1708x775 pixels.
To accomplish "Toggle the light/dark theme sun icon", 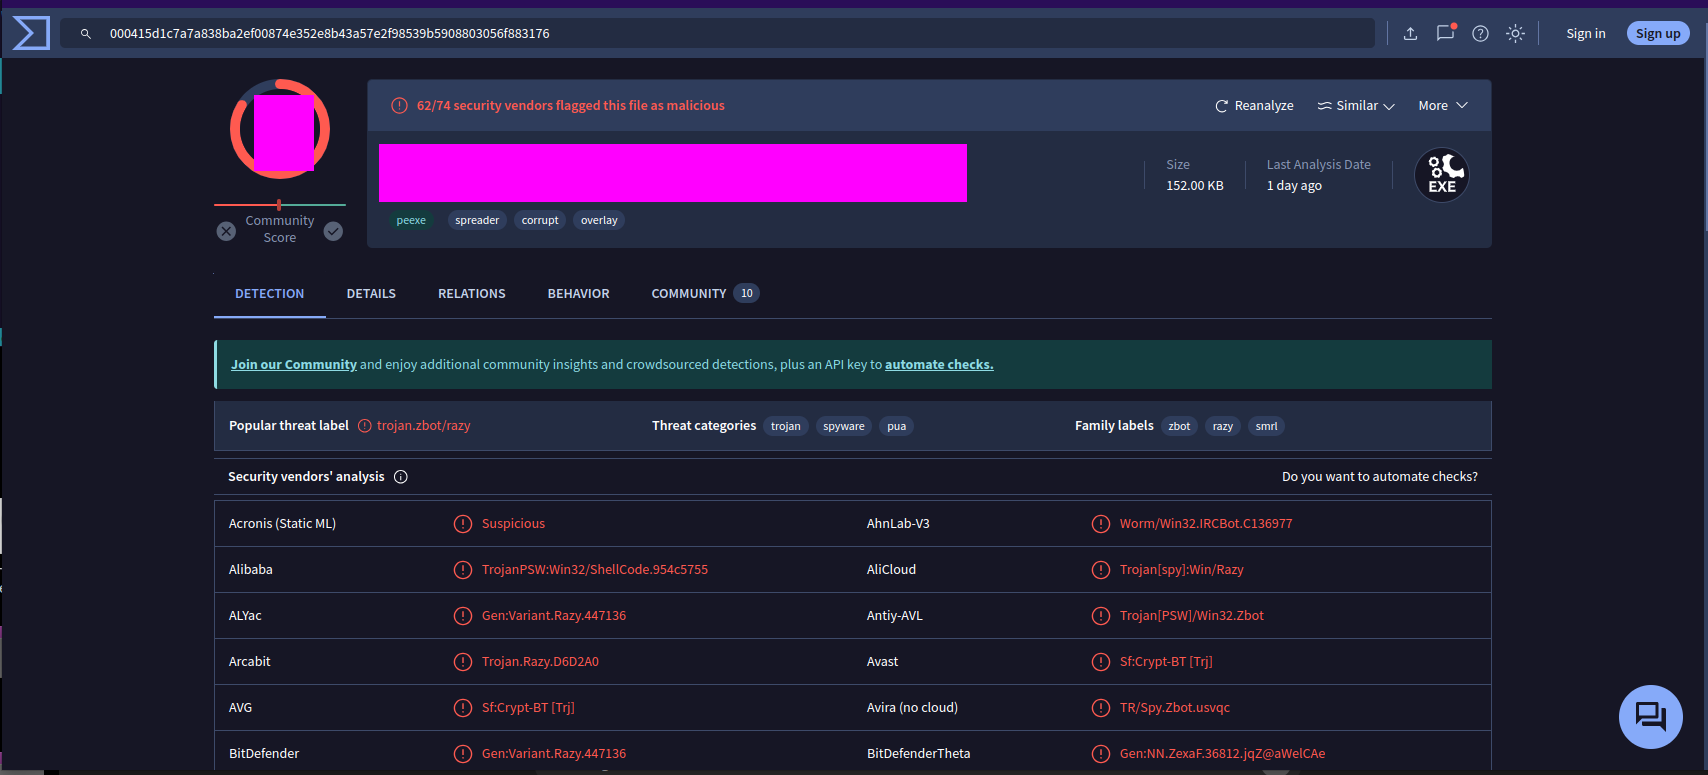I will tap(1516, 34).
